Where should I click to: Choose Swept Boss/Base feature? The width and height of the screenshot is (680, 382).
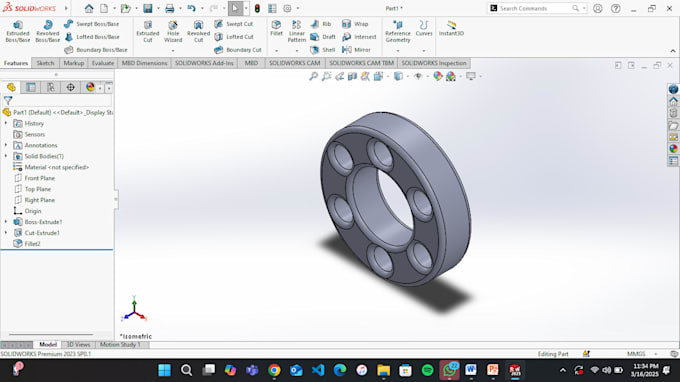click(x=92, y=24)
